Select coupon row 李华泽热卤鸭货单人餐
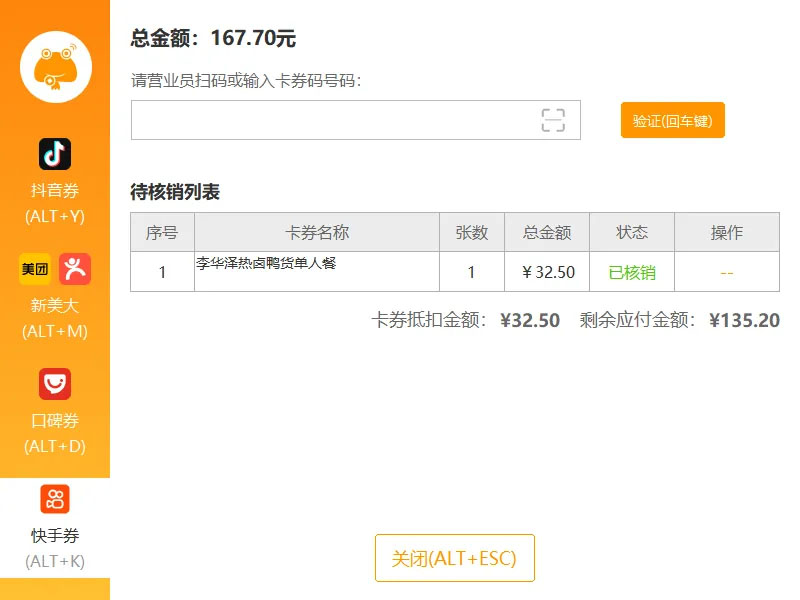 point(455,271)
